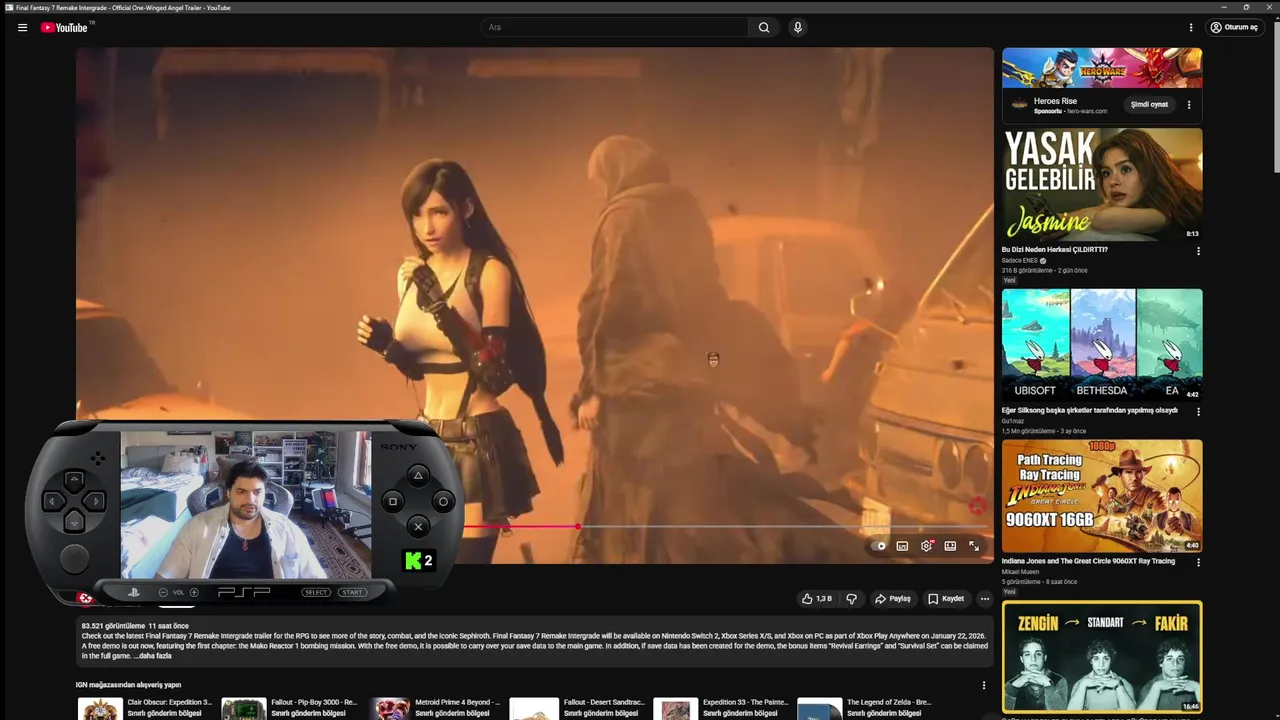Click the PSP overlay triangle button
The height and width of the screenshot is (720, 1280).
(418, 476)
